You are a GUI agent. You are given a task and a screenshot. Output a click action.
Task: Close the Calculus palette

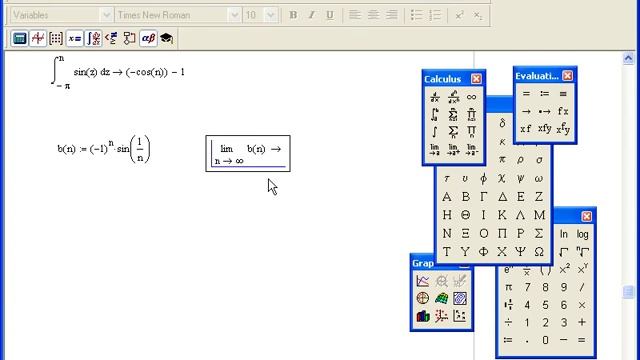coord(476,79)
